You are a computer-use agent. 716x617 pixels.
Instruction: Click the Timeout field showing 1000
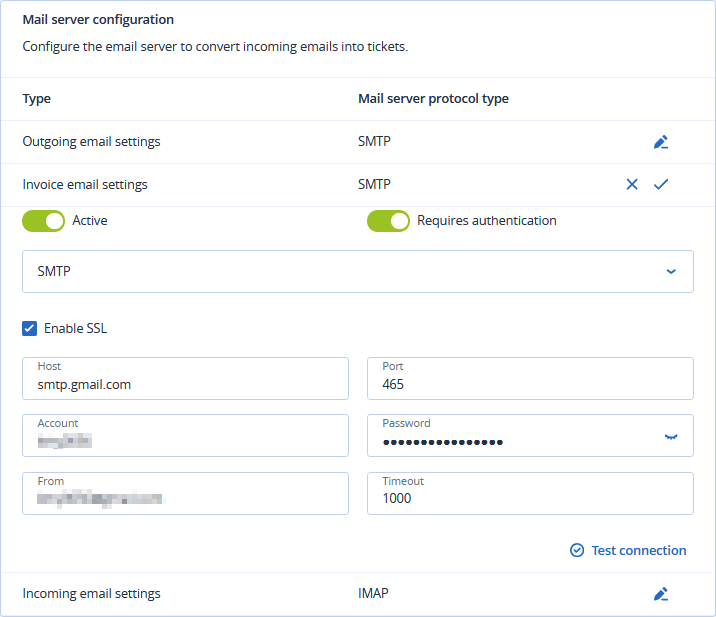click(x=530, y=494)
